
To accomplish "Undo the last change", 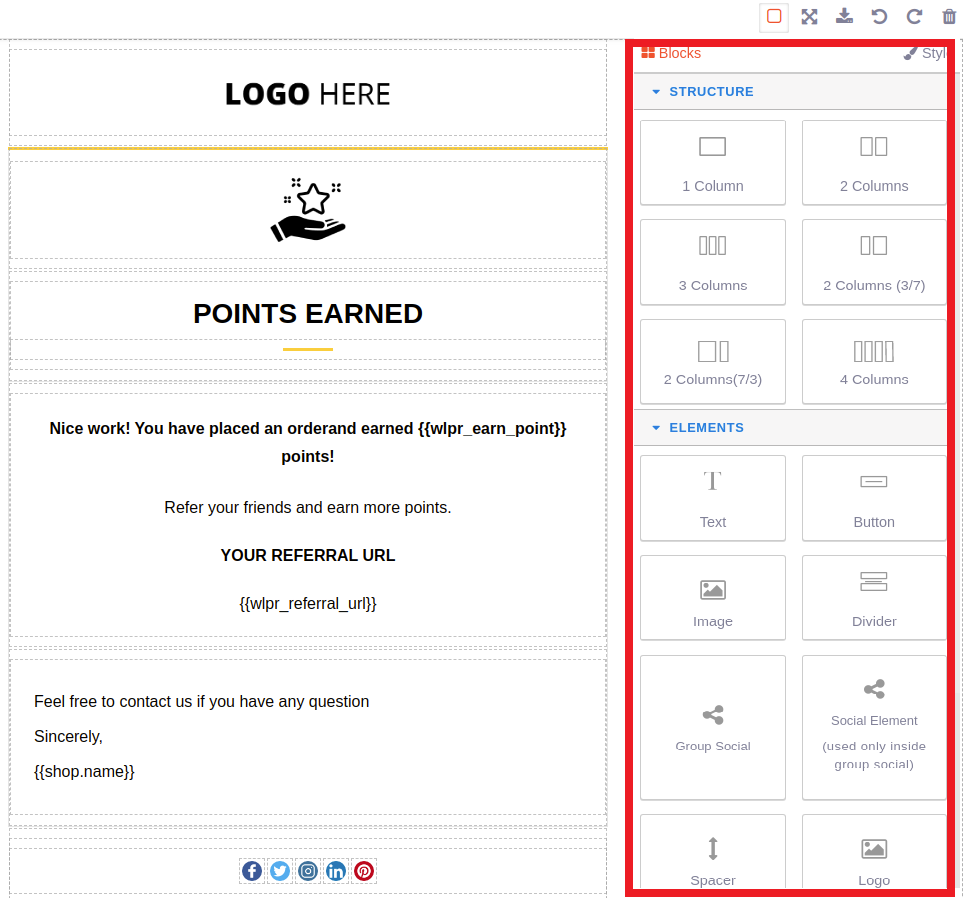I will [880, 17].
